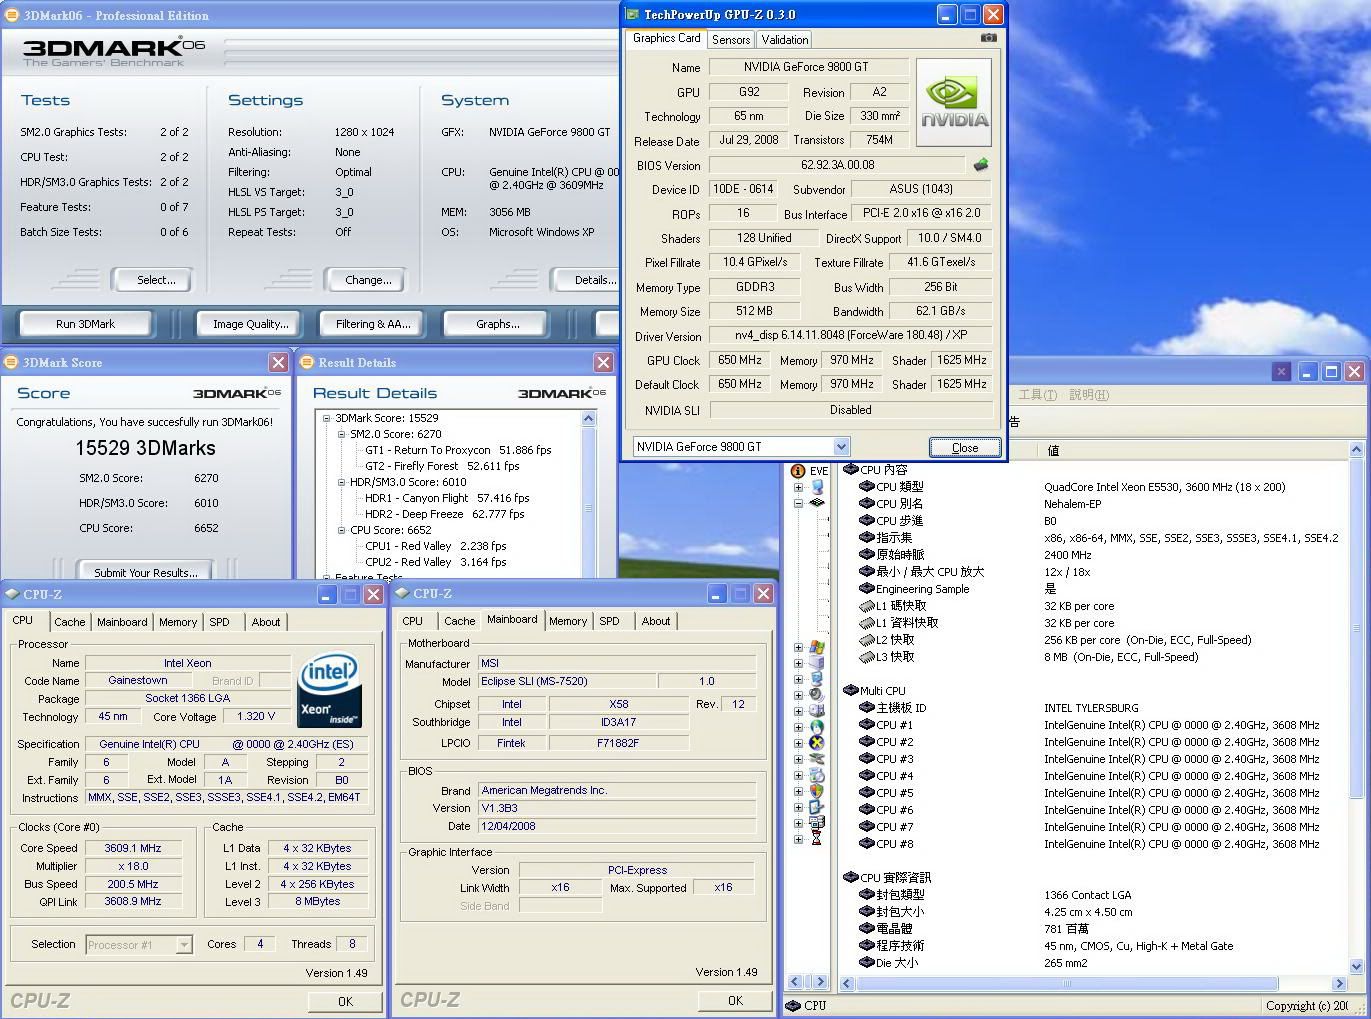Click the Graphs... button
The width and height of the screenshot is (1371, 1019).
point(497,324)
